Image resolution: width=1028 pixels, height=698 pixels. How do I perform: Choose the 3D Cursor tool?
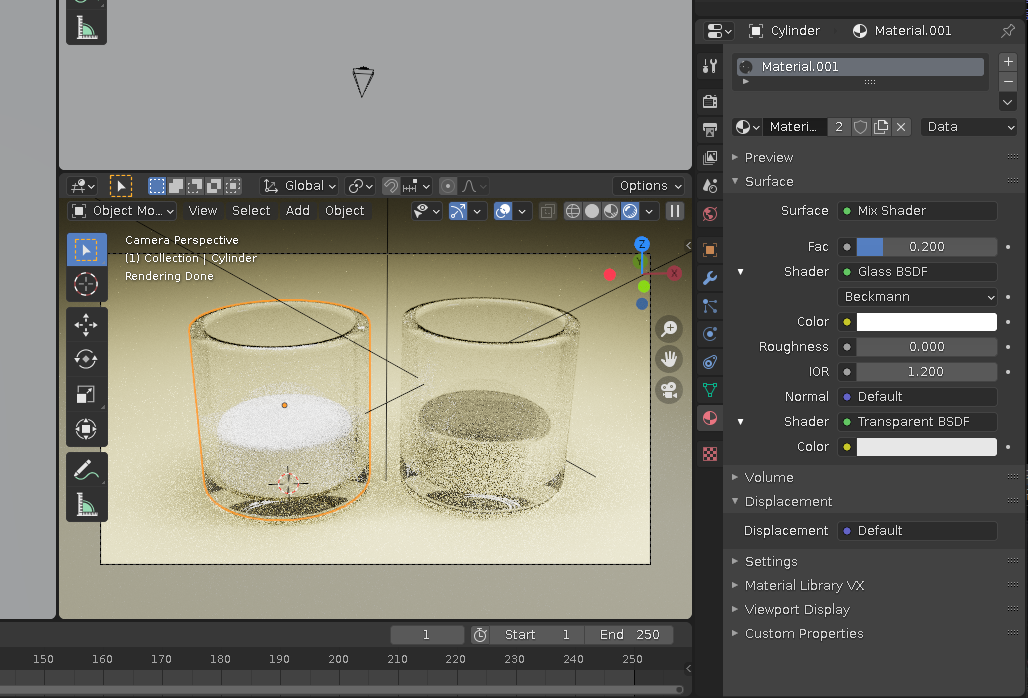click(86, 284)
